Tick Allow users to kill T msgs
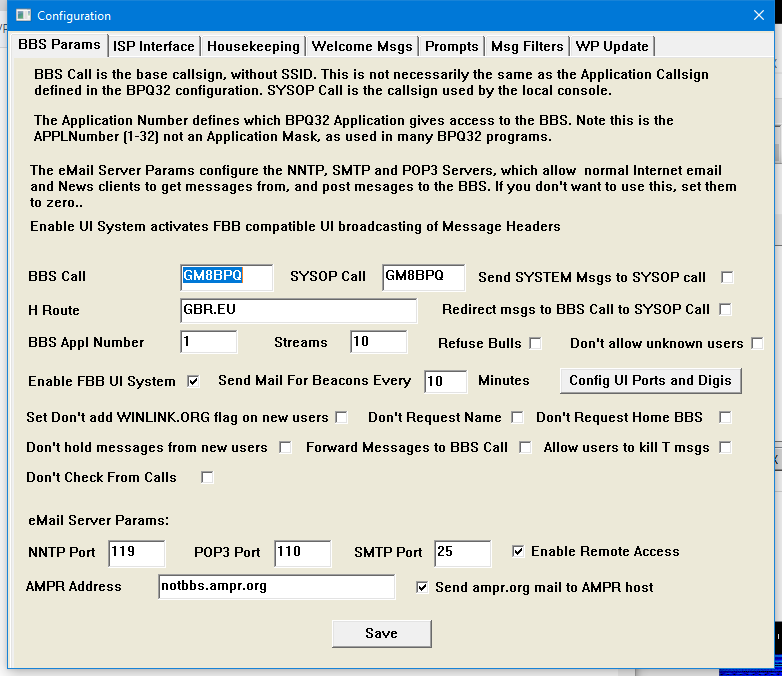This screenshot has width=782, height=676. click(x=726, y=447)
